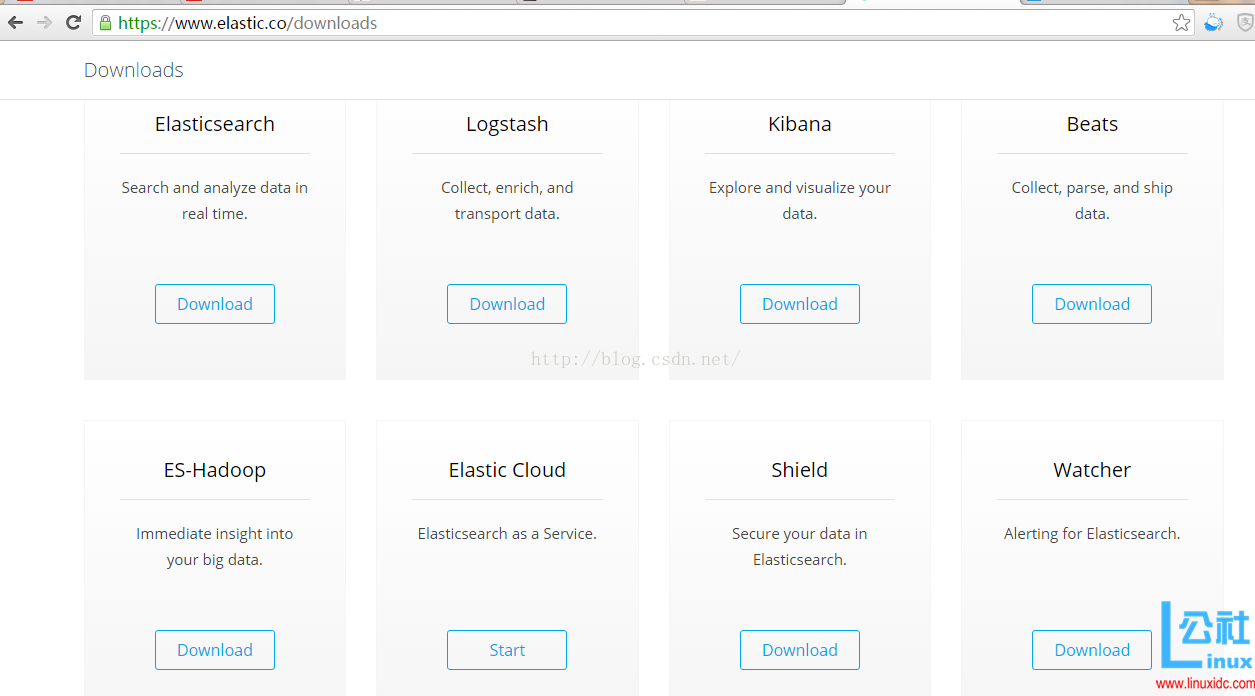Reload the page with the refresh icon
This screenshot has width=1255, height=696.
[73, 23]
